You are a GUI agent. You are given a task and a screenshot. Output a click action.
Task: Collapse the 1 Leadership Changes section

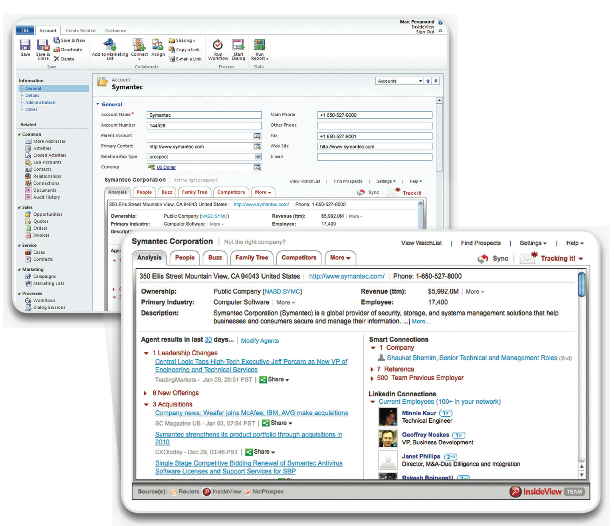pos(146,353)
